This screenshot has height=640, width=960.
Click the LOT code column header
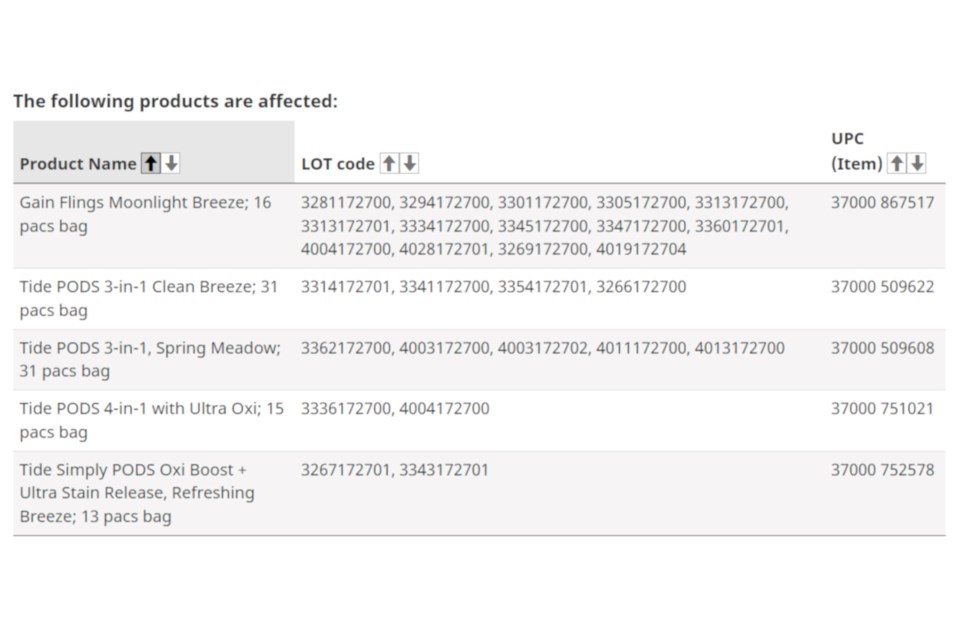(338, 164)
